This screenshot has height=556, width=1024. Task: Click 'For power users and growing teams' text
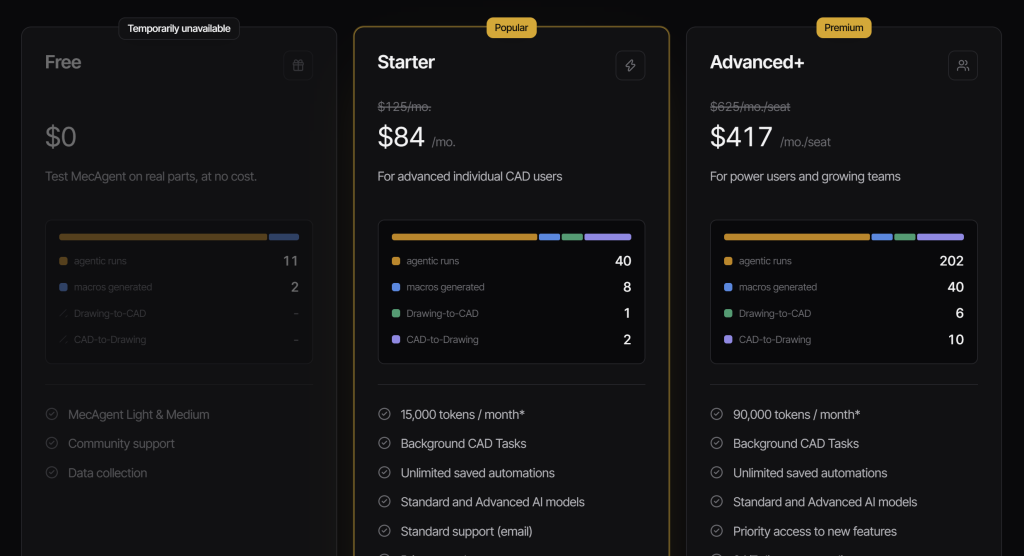click(805, 176)
